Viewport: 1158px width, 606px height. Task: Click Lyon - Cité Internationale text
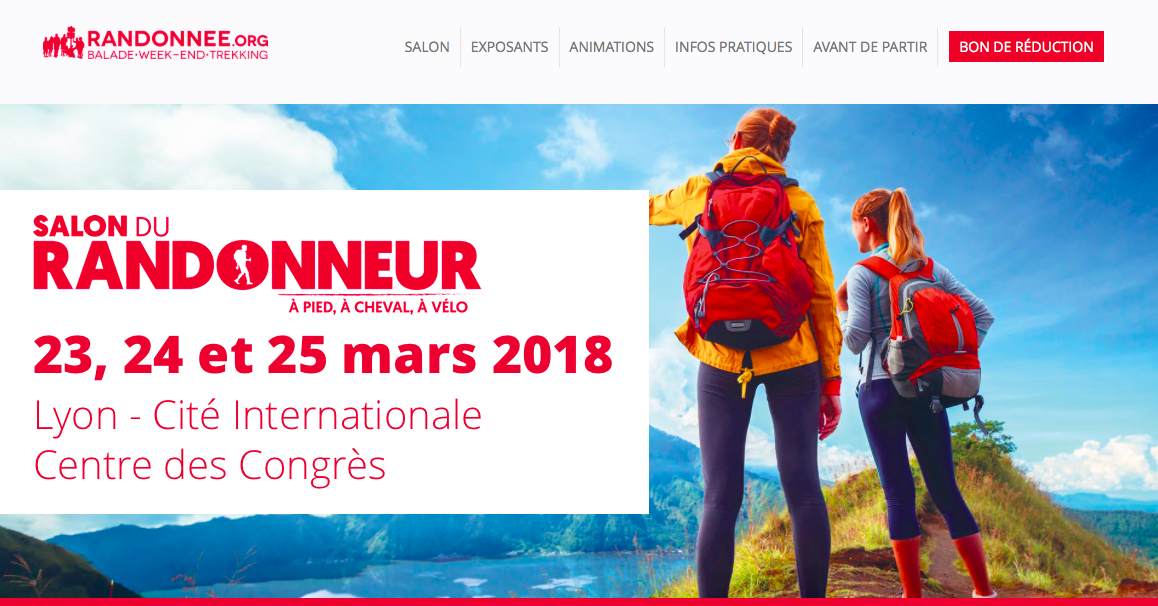coord(258,415)
